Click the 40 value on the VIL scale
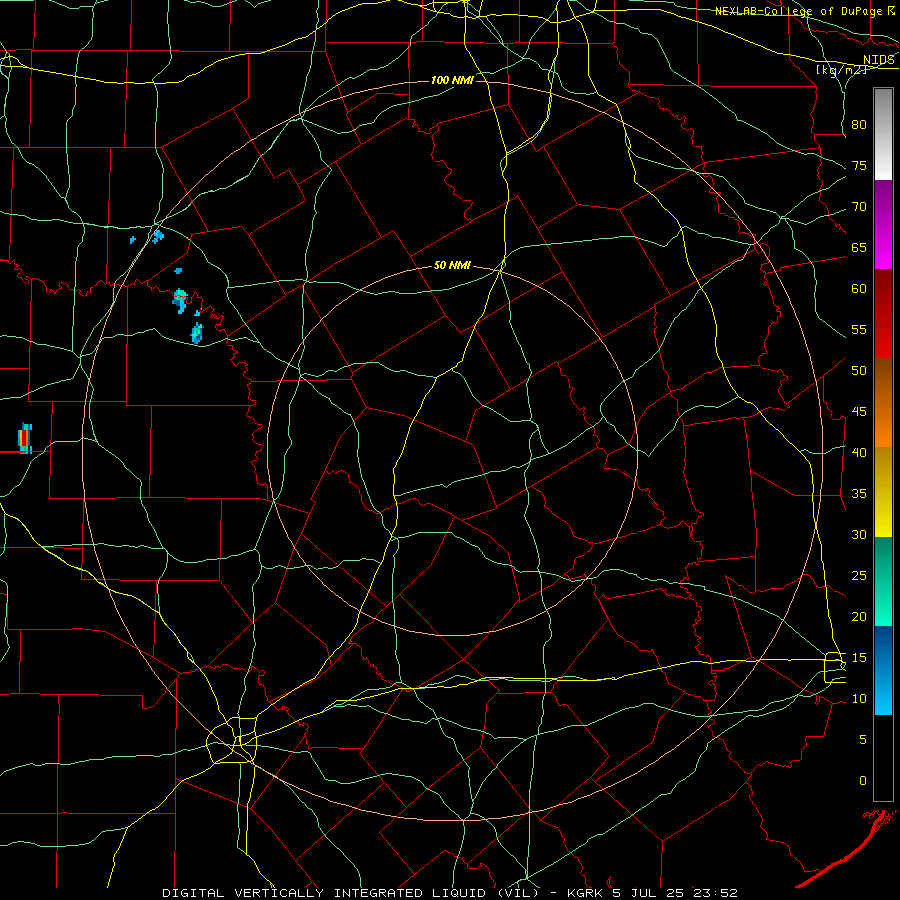The height and width of the screenshot is (900, 900). (859, 453)
